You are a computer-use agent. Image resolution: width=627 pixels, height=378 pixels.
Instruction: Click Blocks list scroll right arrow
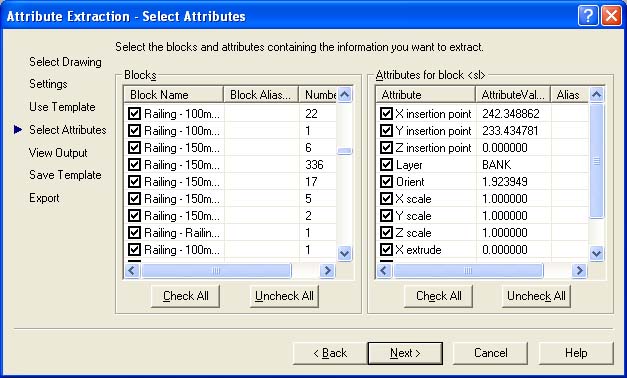click(x=327, y=271)
